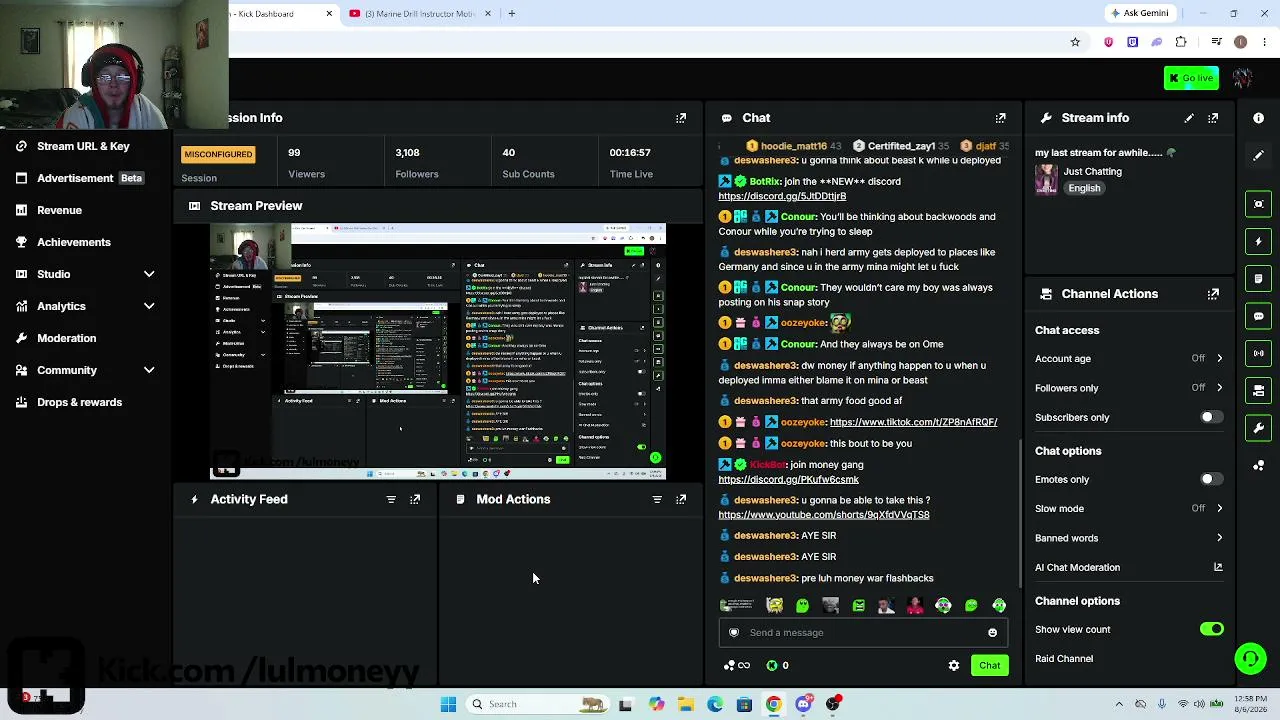Open Drops & rewards page
1280x720 pixels.
[79, 402]
